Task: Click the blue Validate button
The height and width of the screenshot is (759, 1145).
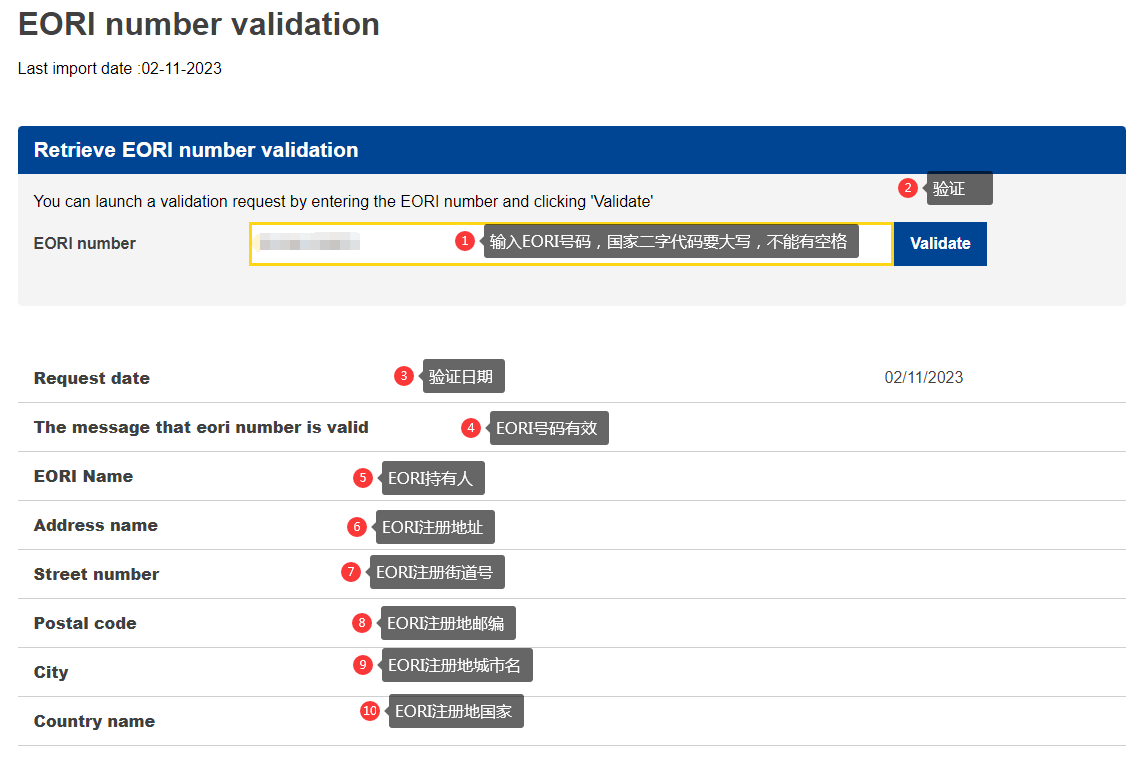Action: (939, 244)
